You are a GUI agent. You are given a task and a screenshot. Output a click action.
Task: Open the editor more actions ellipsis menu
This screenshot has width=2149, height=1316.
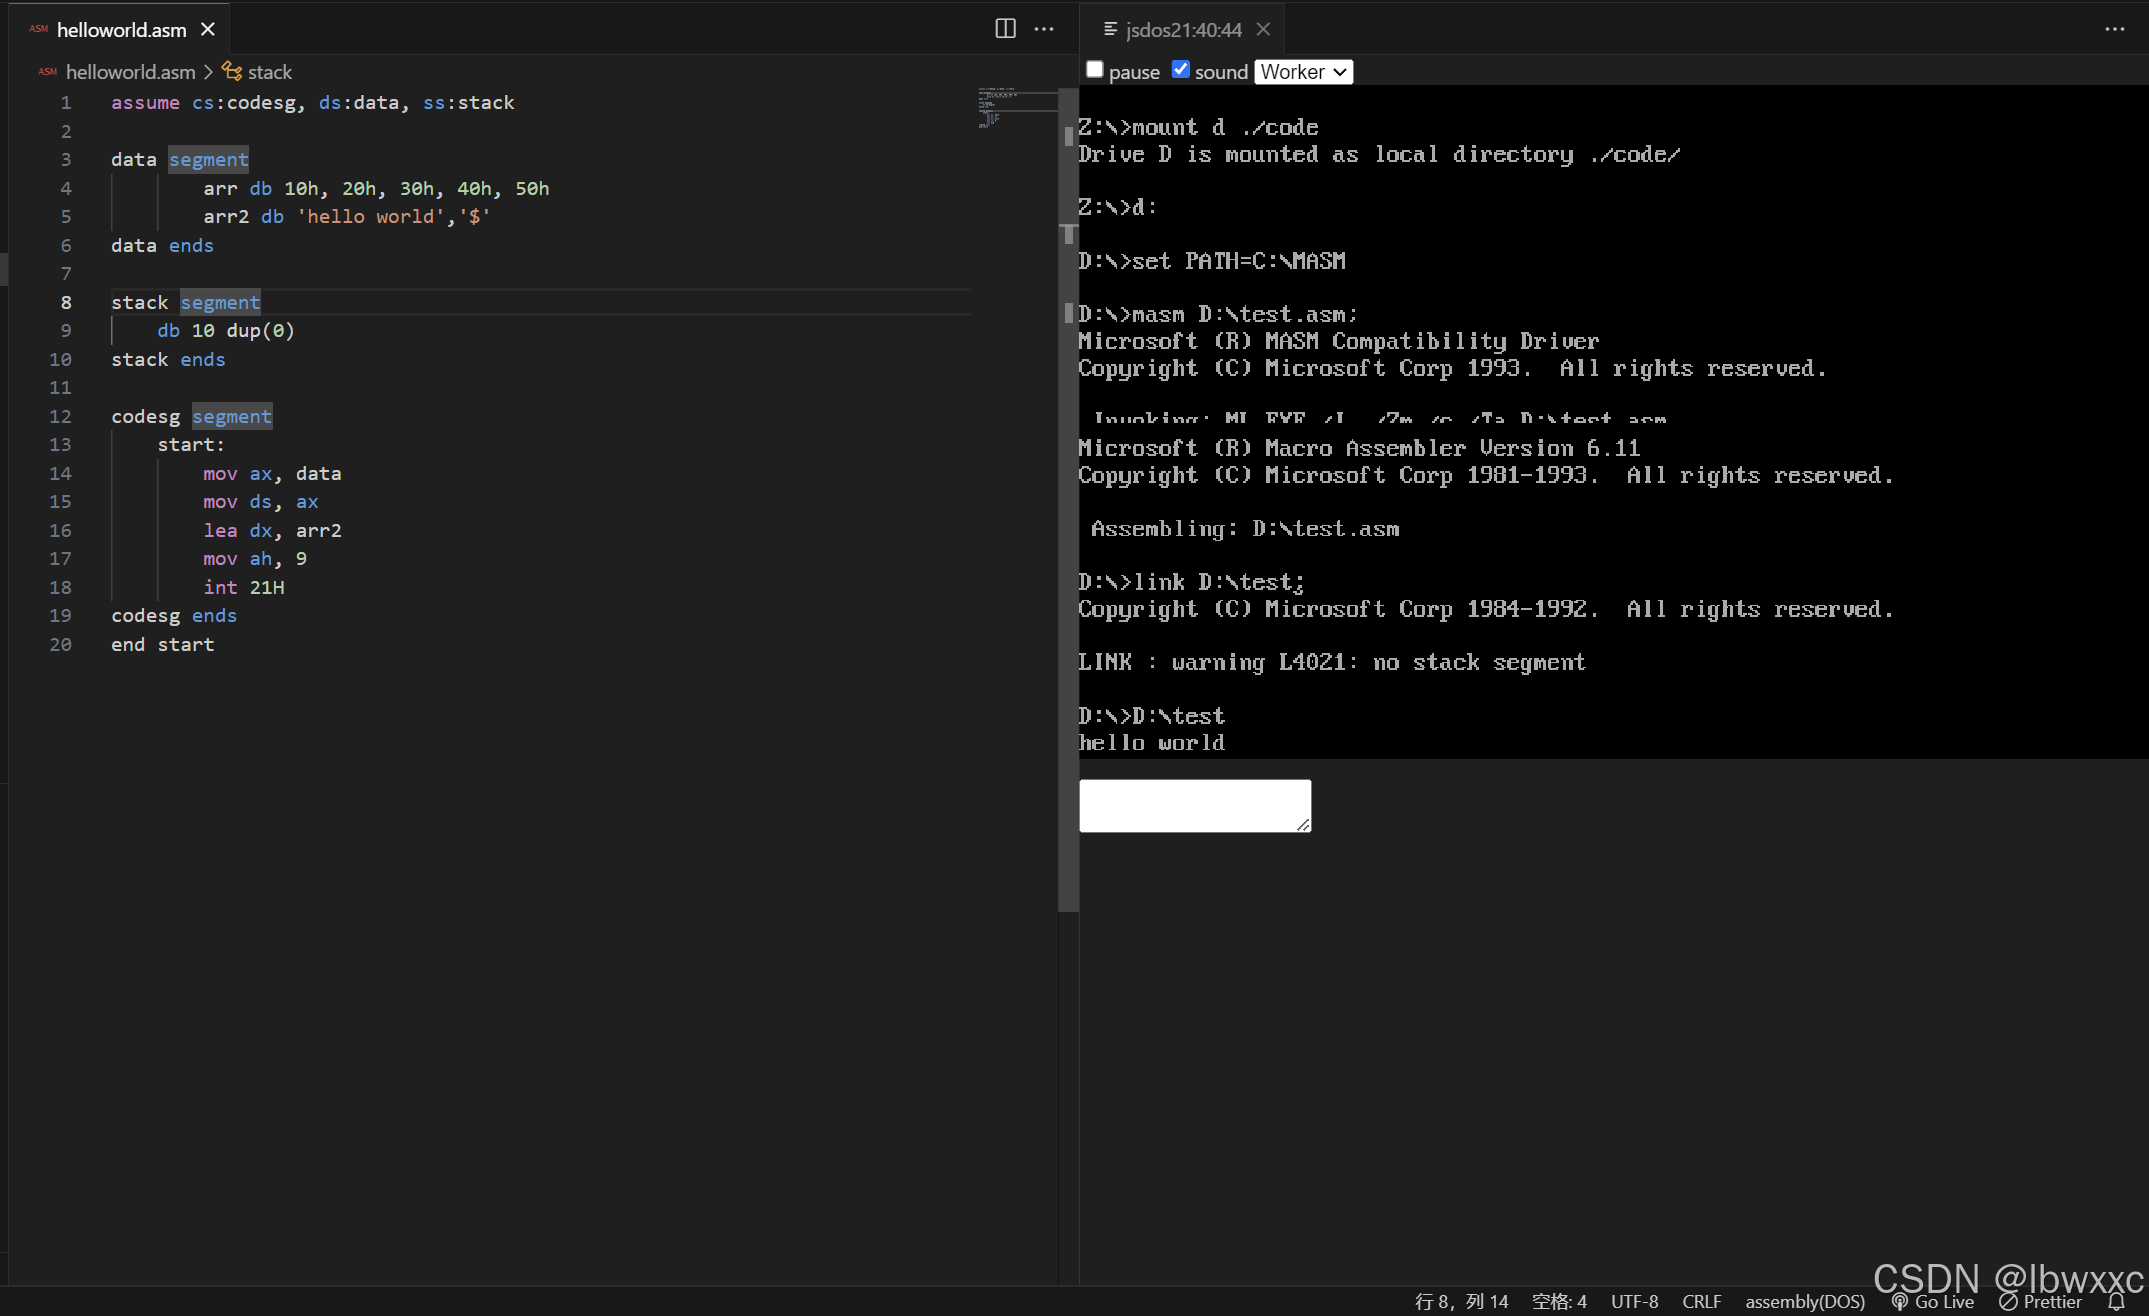click(x=1044, y=29)
